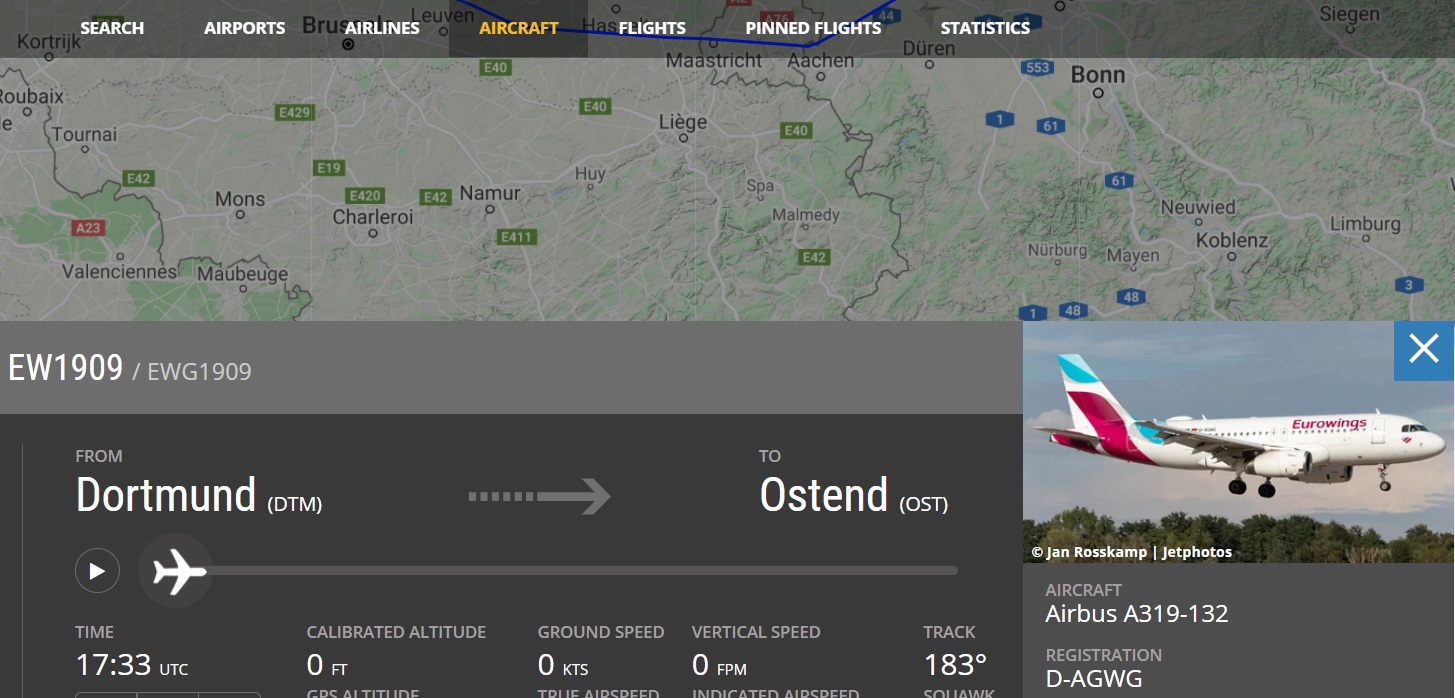
Task: Click the red A23 road shield
Action: (x=88, y=228)
